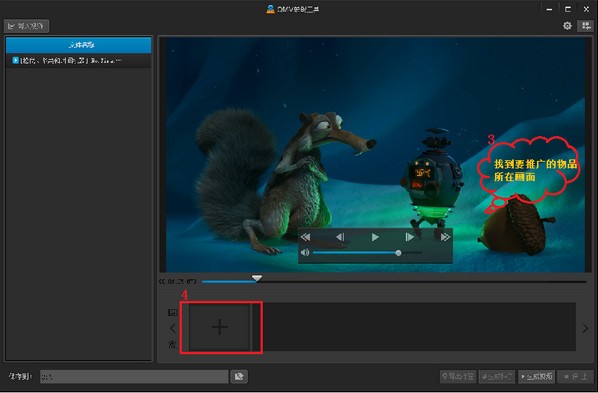Play the video with the center play button
The width and height of the screenshot is (598, 393).
tap(375, 237)
